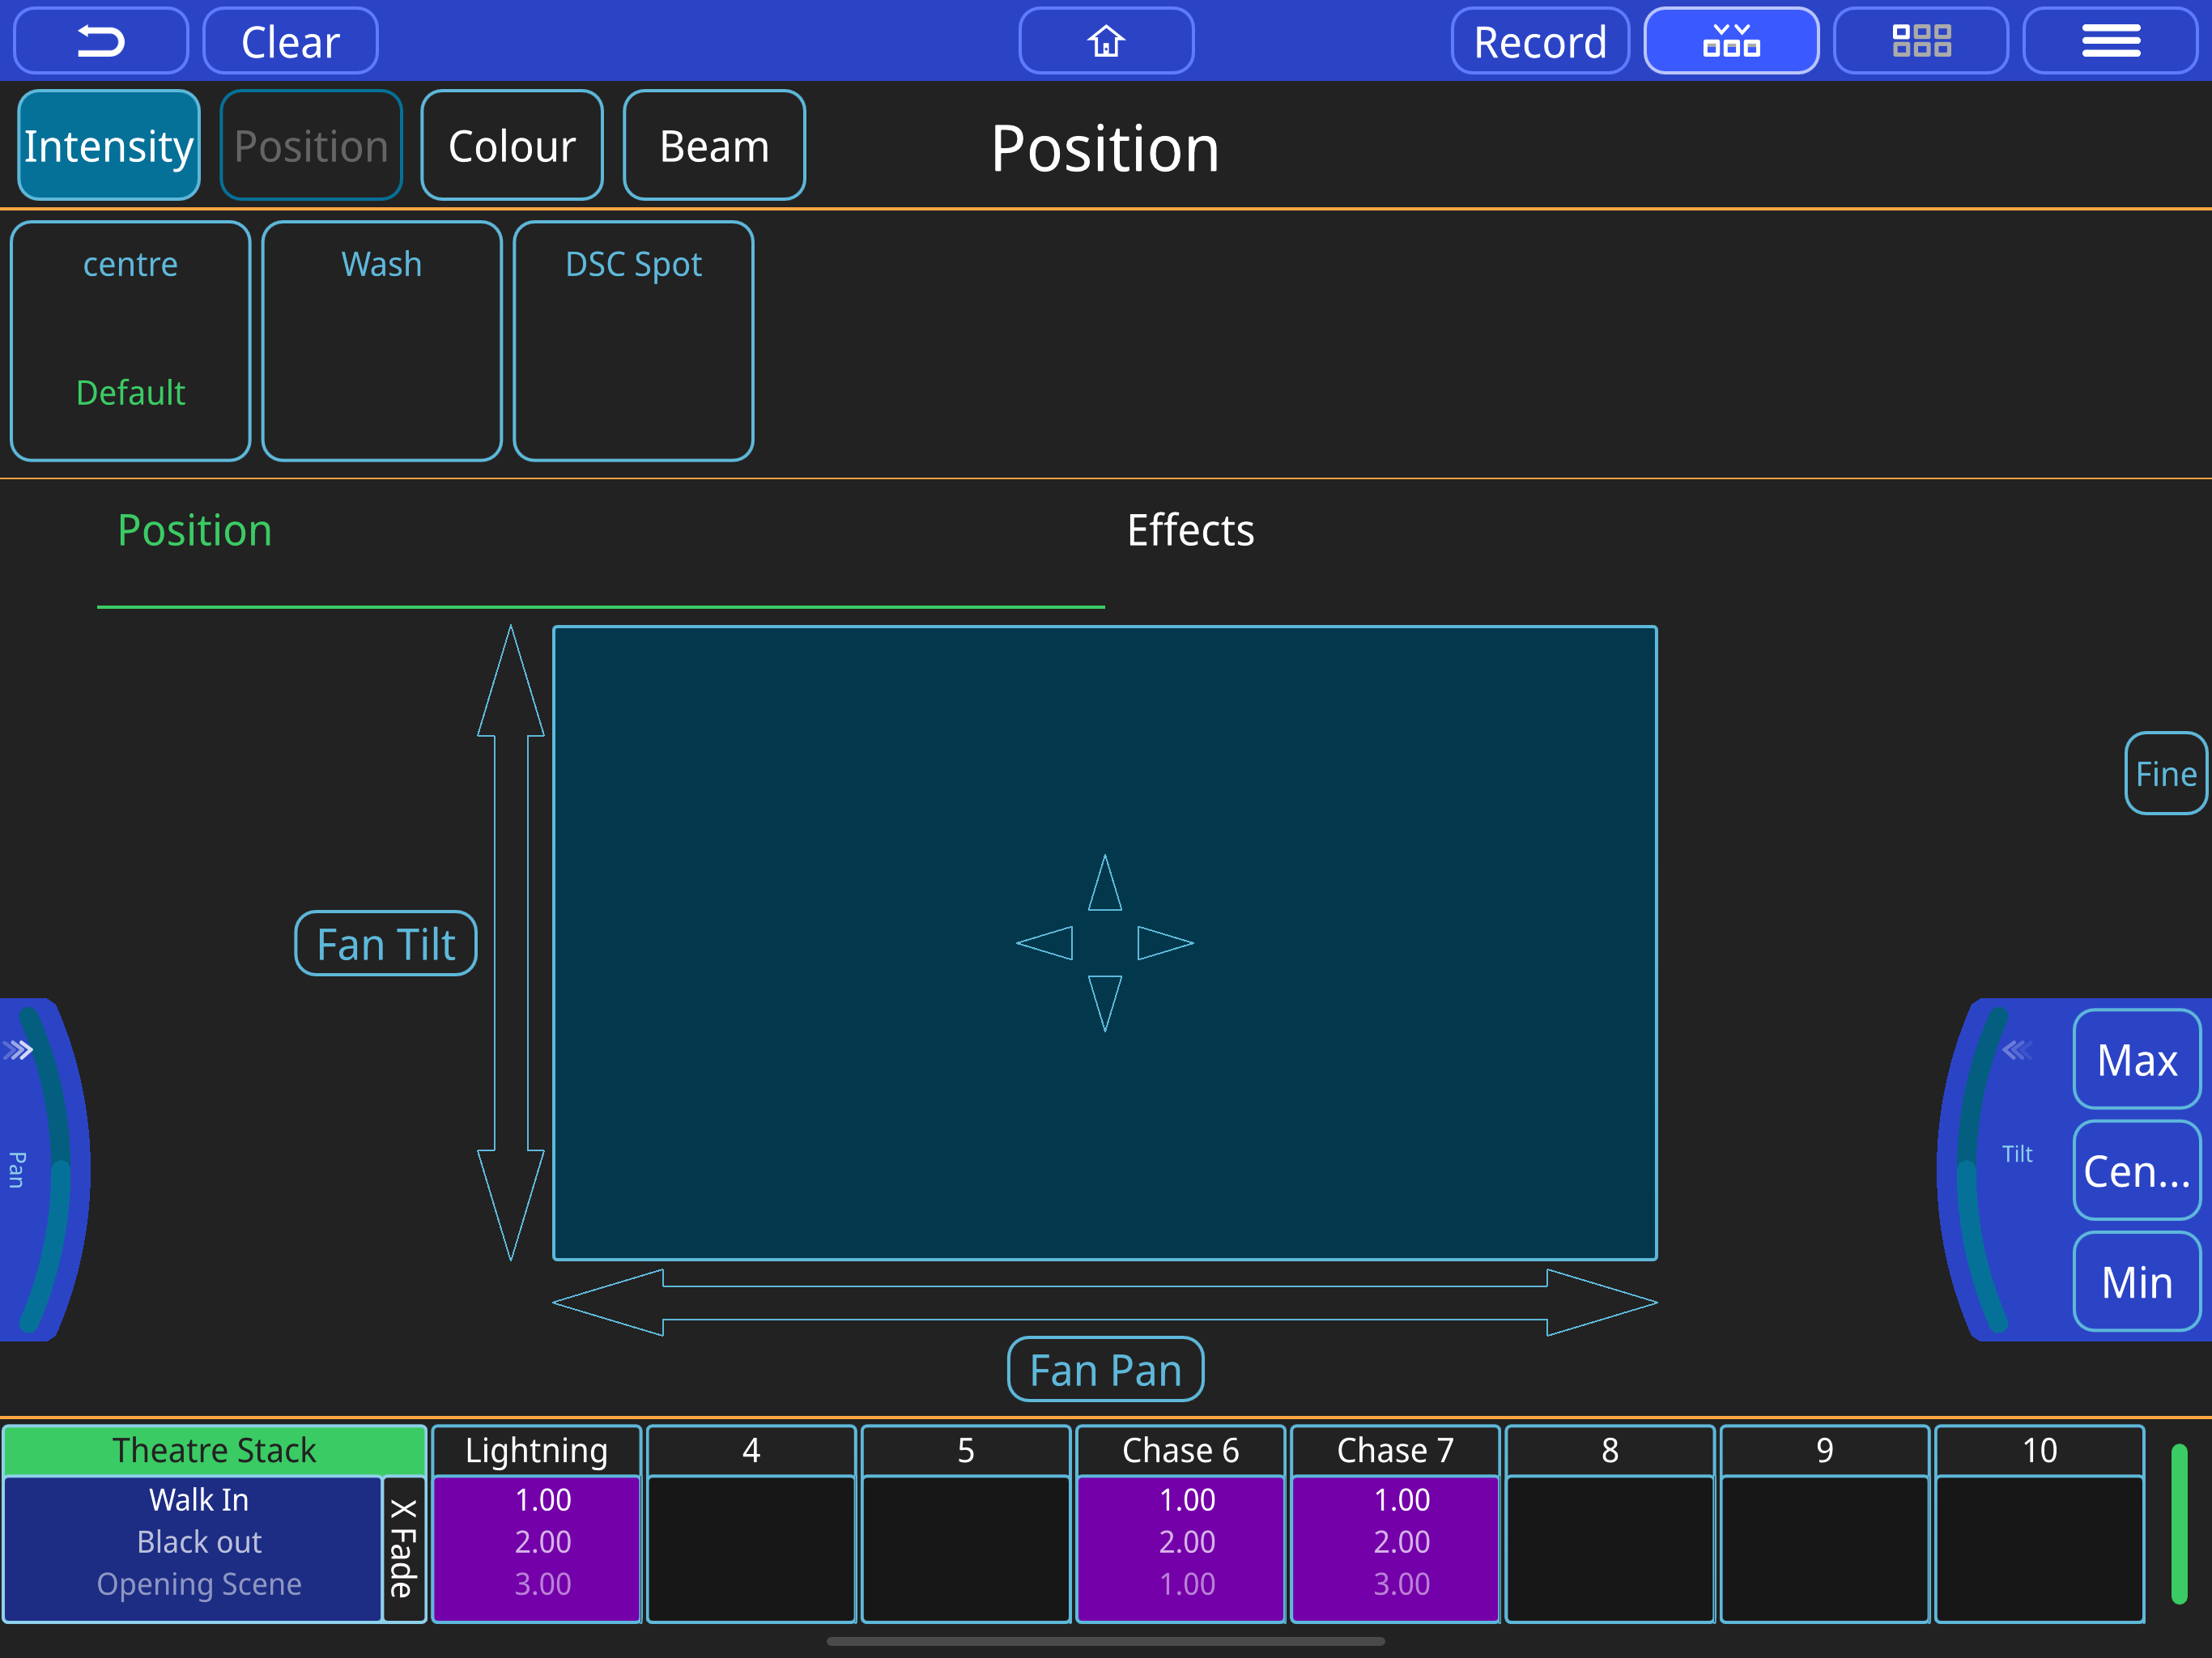Set tilt to Centre
This screenshot has width=2212, height=1658.
point(2137,1170)
